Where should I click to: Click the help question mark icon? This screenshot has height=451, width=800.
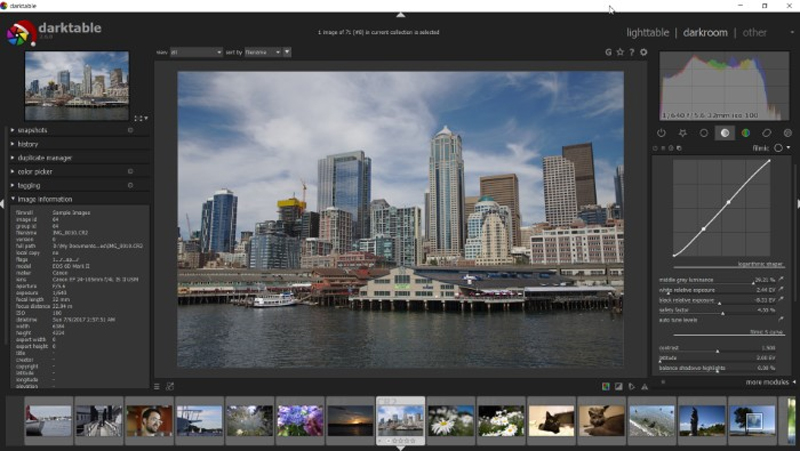pos(632,52)
